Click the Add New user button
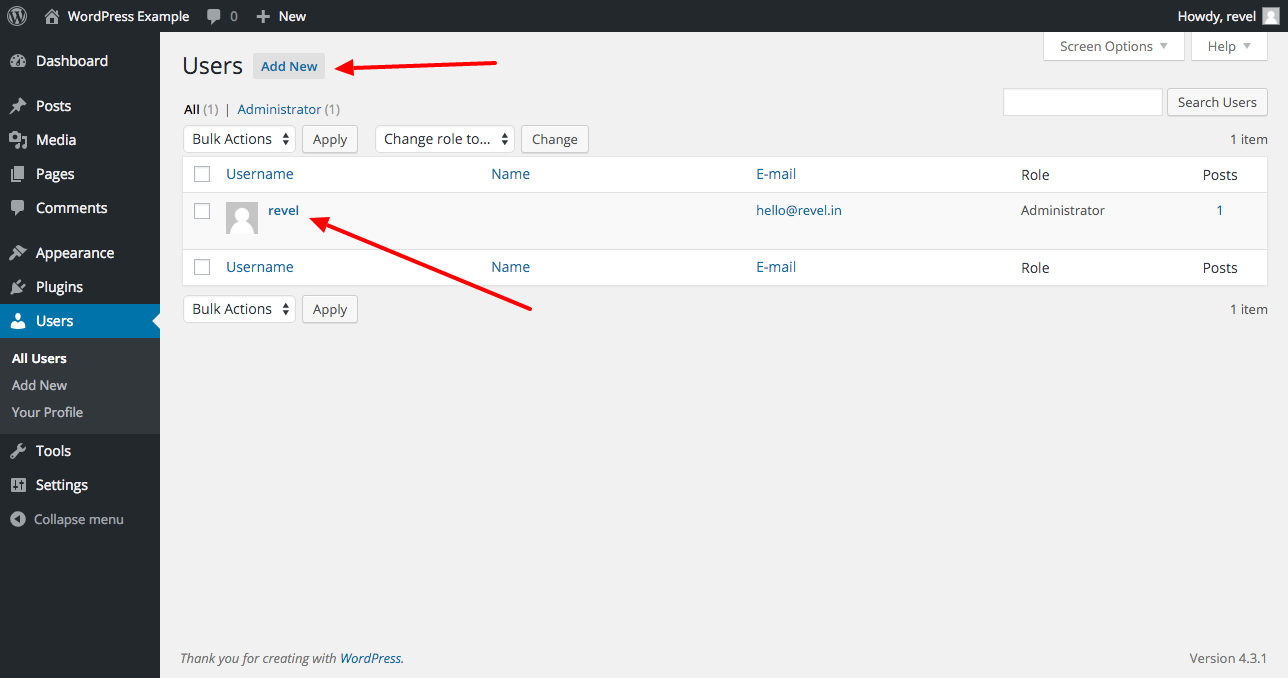1288x678 pixels. (288, 66)
